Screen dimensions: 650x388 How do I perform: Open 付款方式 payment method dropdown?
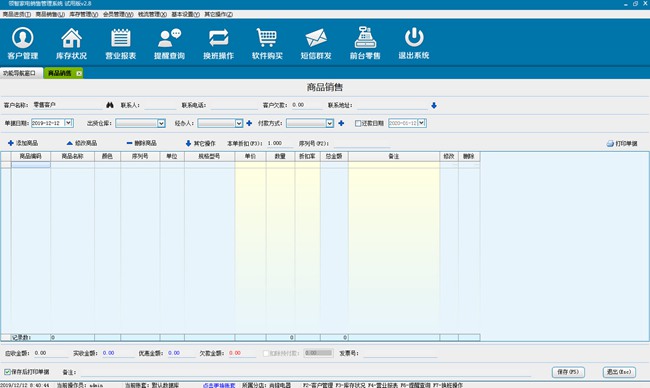pos(330,123)
